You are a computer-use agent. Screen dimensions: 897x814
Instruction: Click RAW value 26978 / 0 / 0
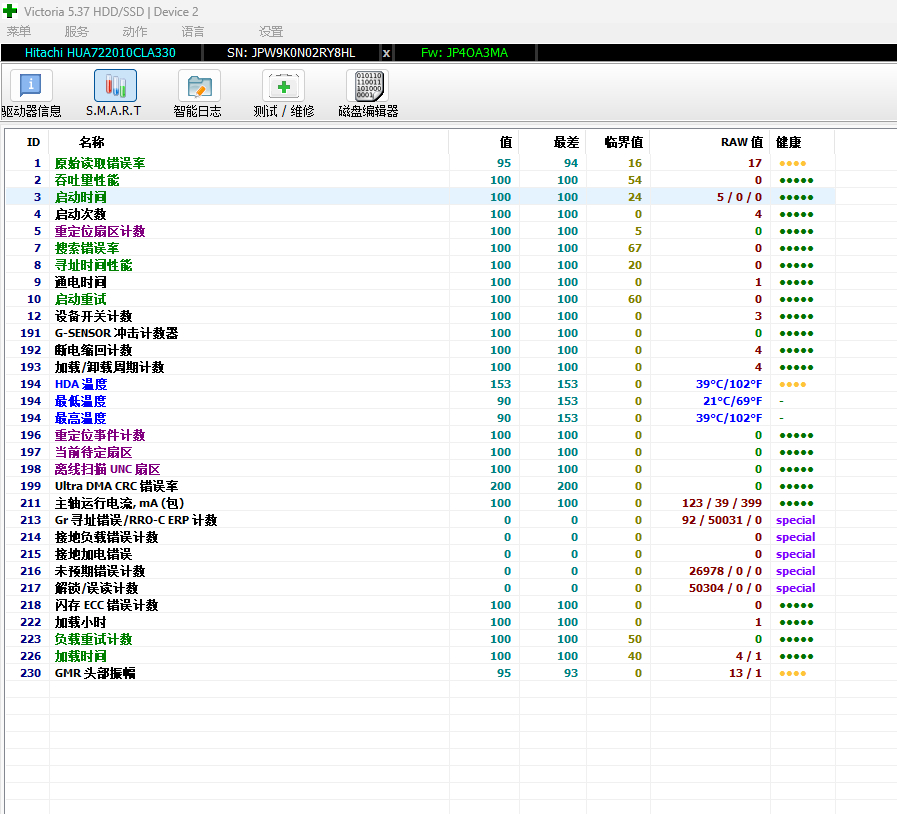point(725,571)
